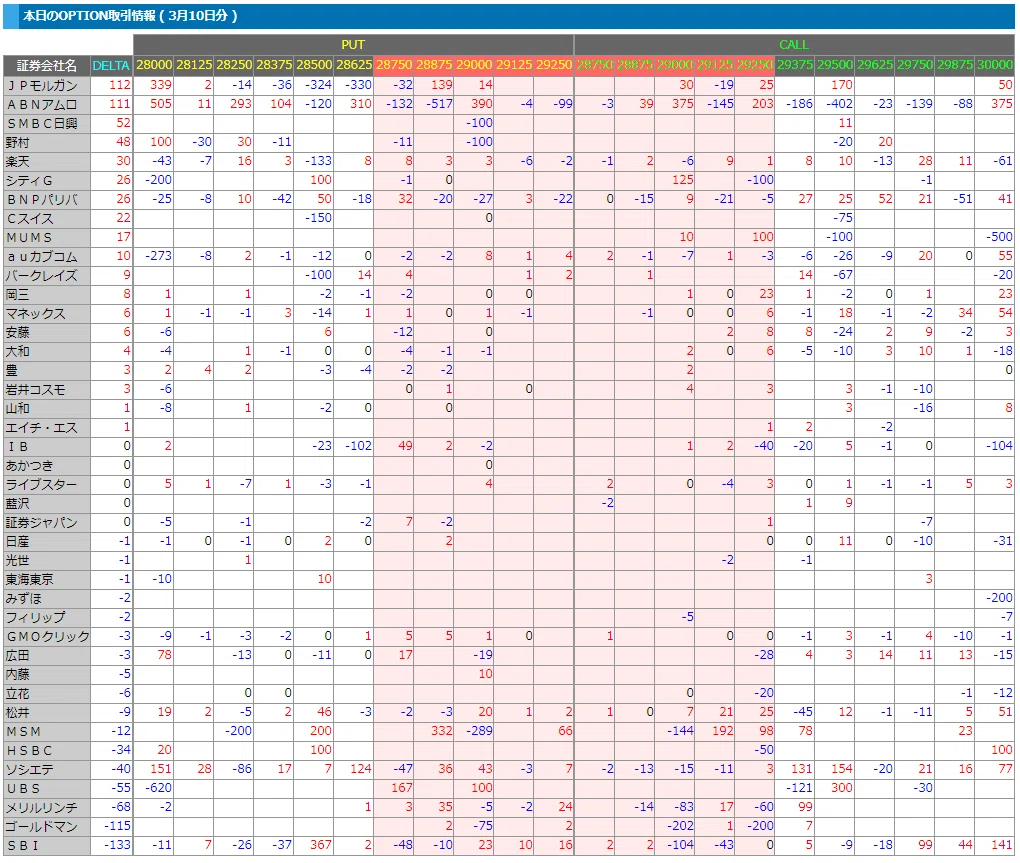Click UBS PUT 28000 value -620
Image resolution: width=1020 pixels, height=863 pixels.
tap(158, 788)
